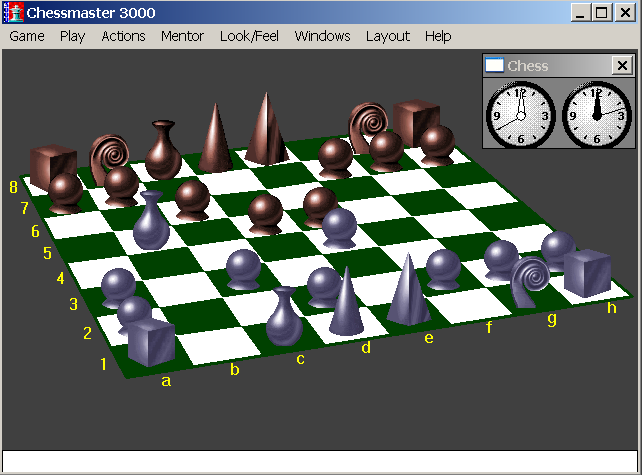642x475 pixels.
Task: Click the black king pyramid on e8
Action: coord(267,129)
